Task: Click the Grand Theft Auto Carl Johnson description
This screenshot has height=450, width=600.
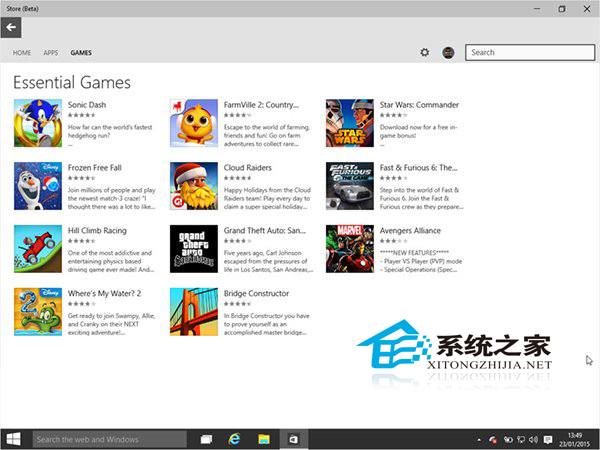Action: tap(268, 261)
